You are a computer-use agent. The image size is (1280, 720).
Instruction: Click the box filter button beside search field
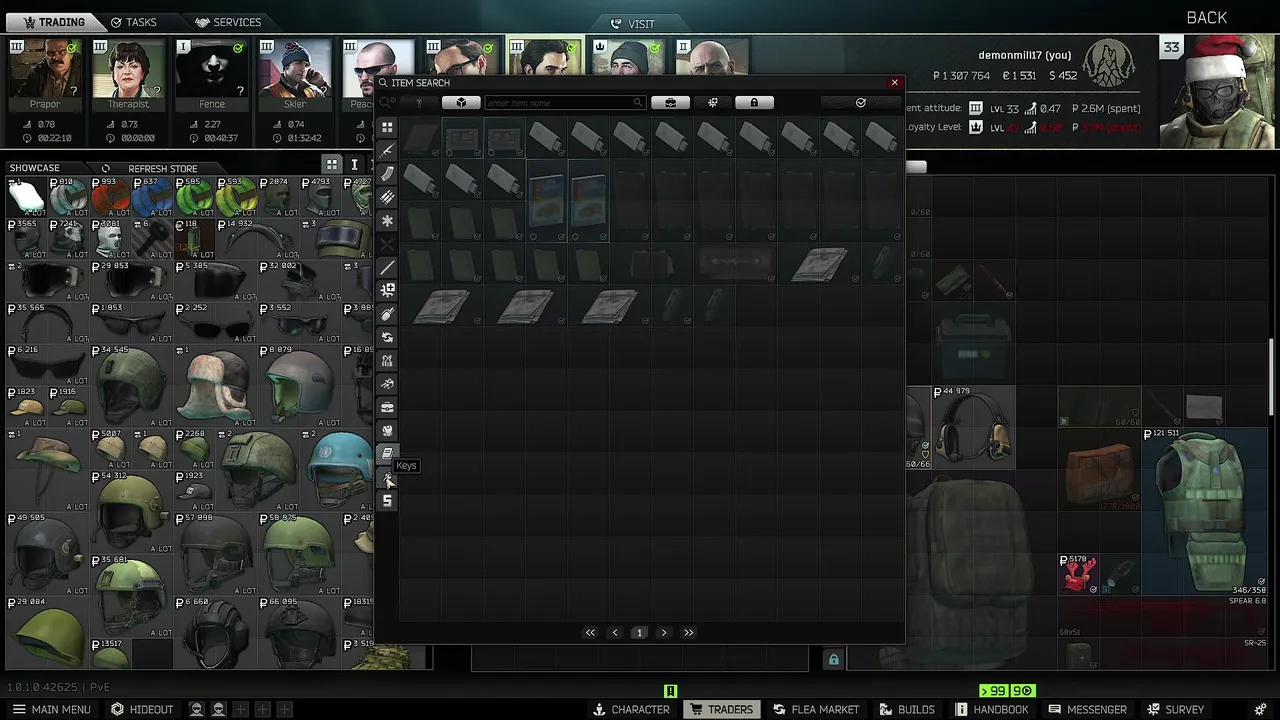tap(461, 102)
